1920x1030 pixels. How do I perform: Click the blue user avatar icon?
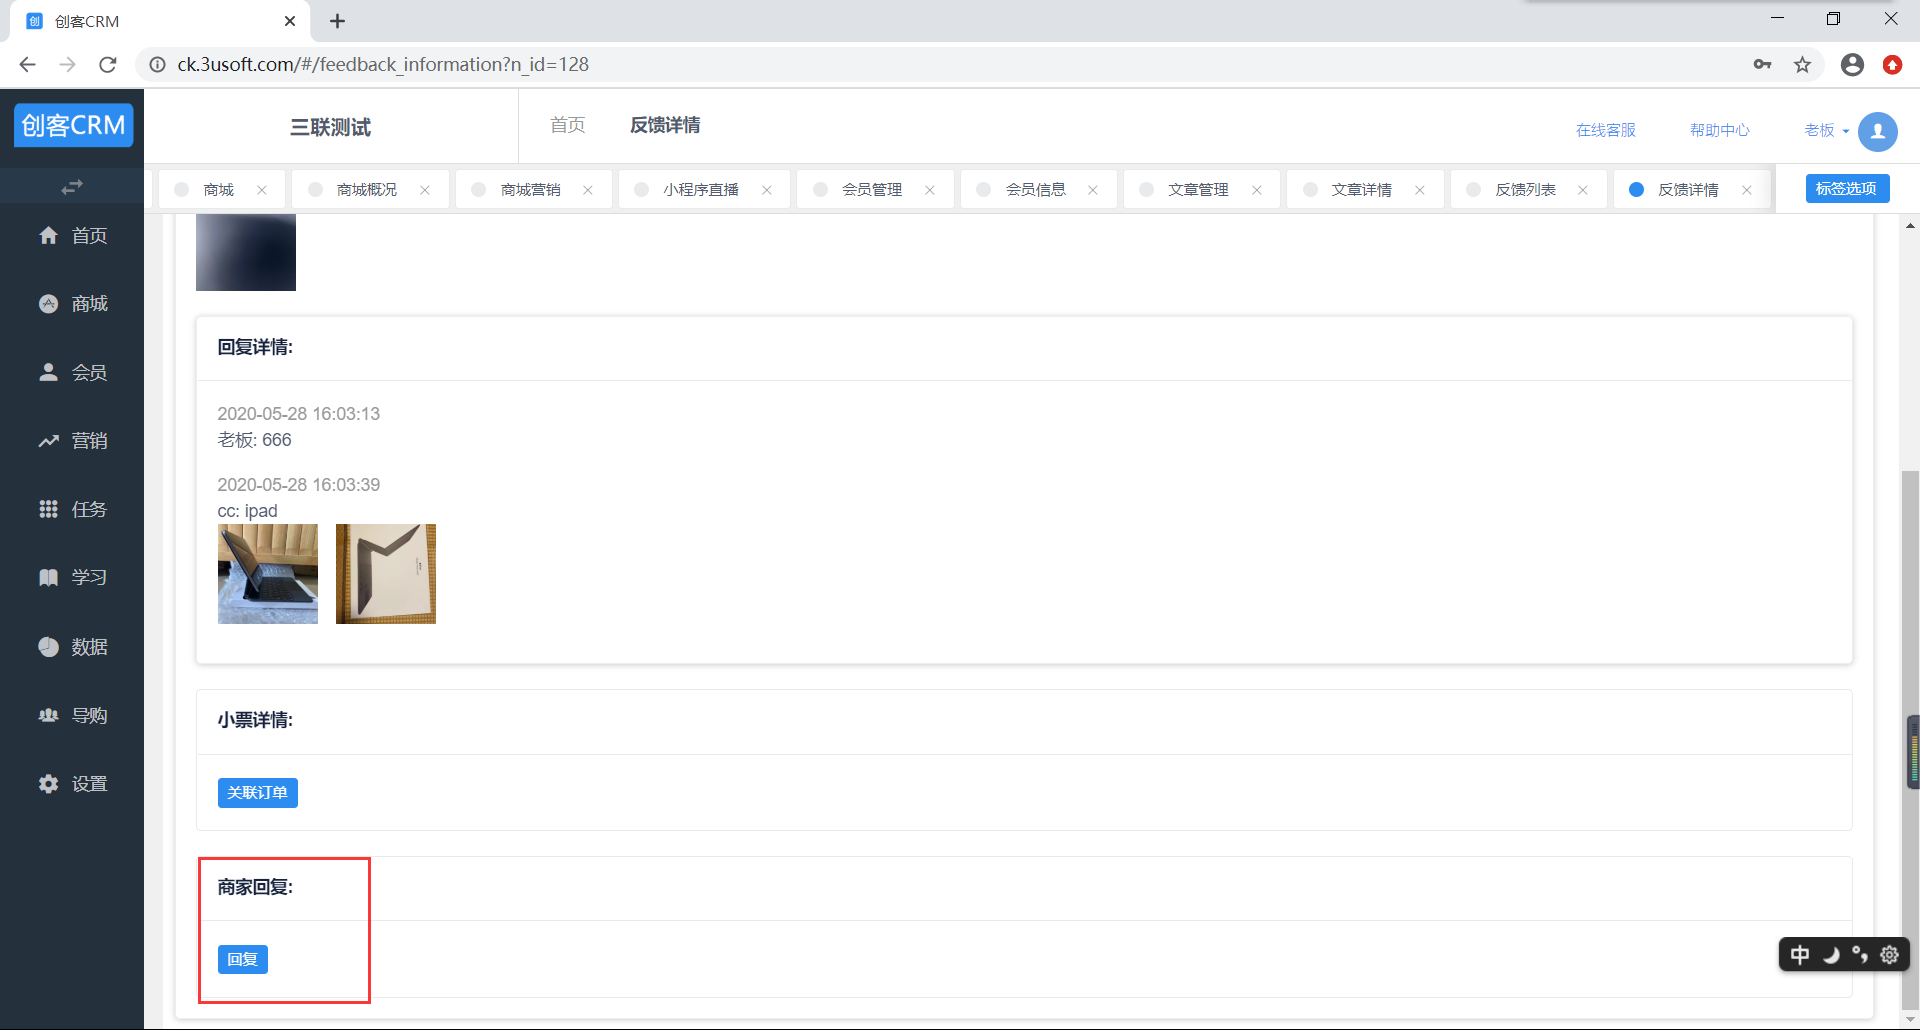point(1877,131)
